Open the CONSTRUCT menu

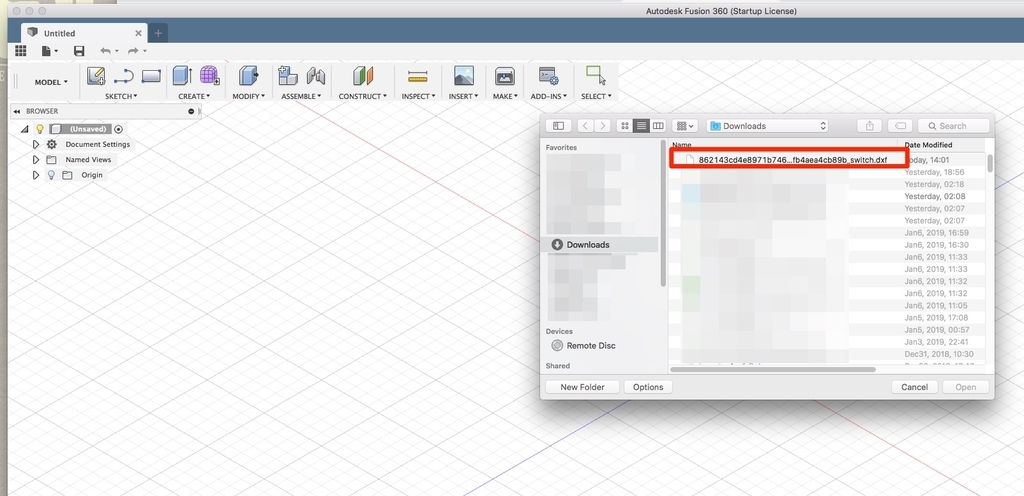tap(362, 96)
